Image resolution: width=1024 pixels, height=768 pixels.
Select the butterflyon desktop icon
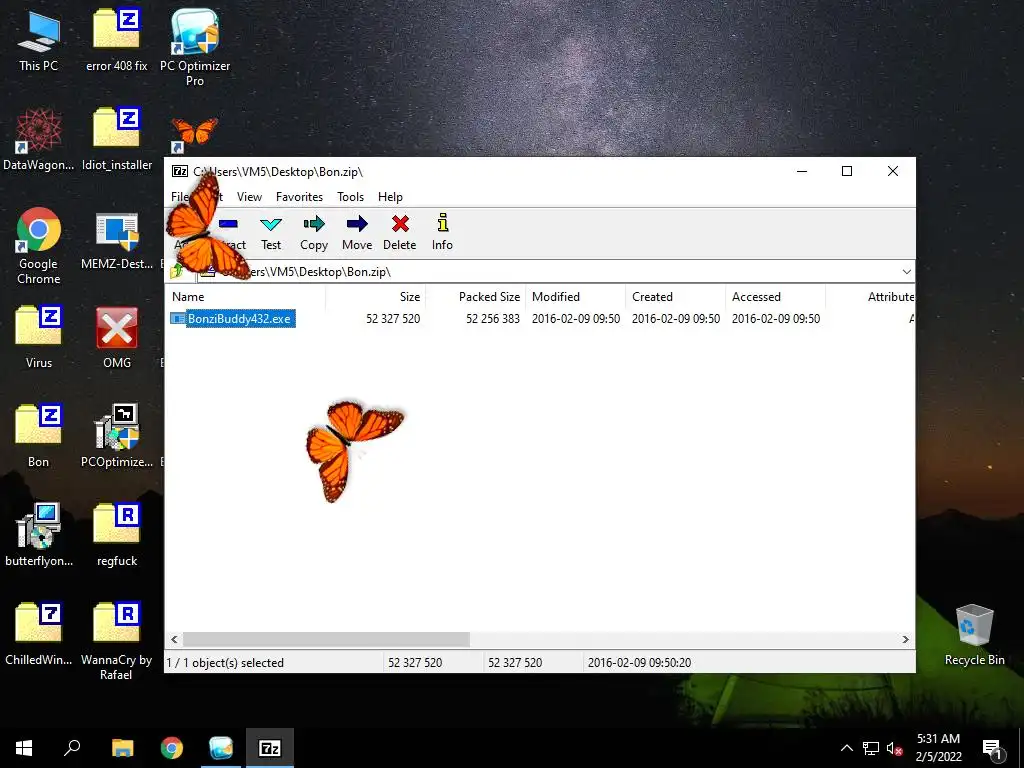point(39,536)
